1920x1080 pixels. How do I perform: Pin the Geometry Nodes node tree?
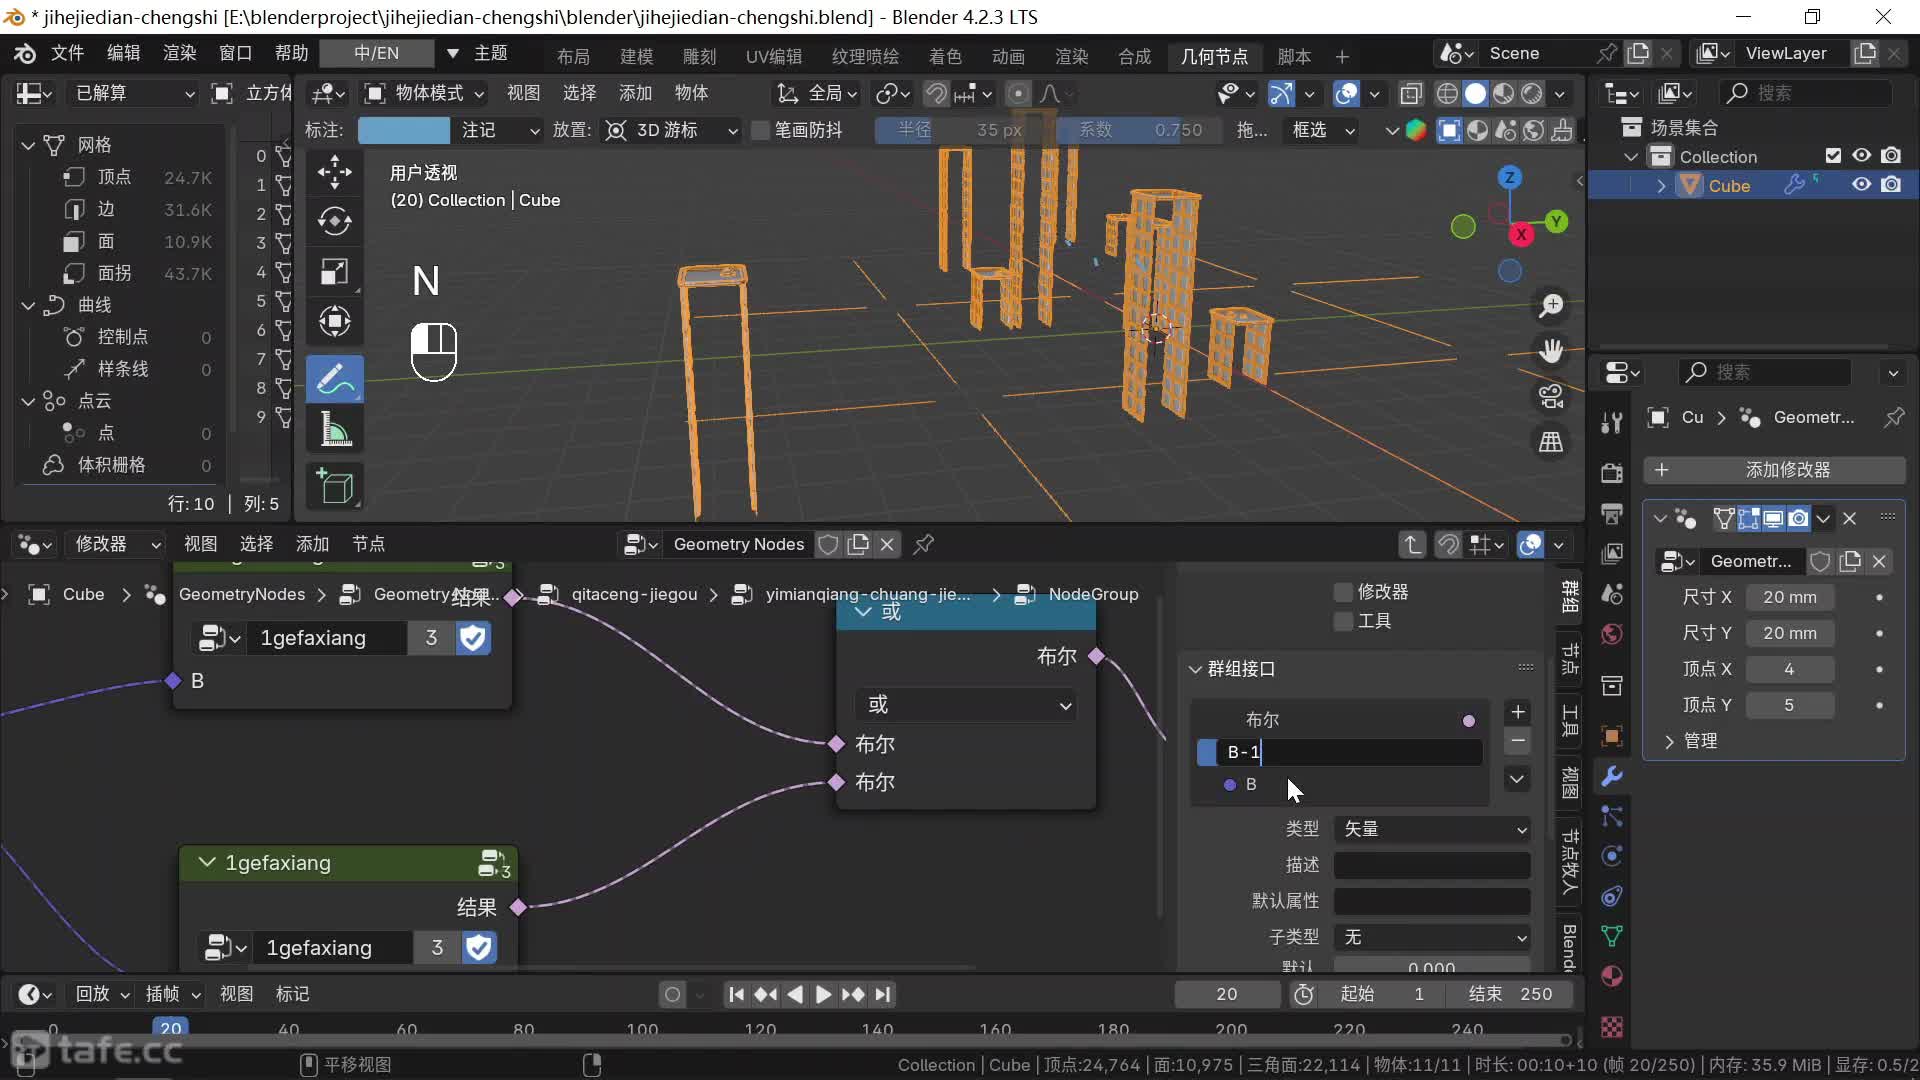tap(924, 544)
